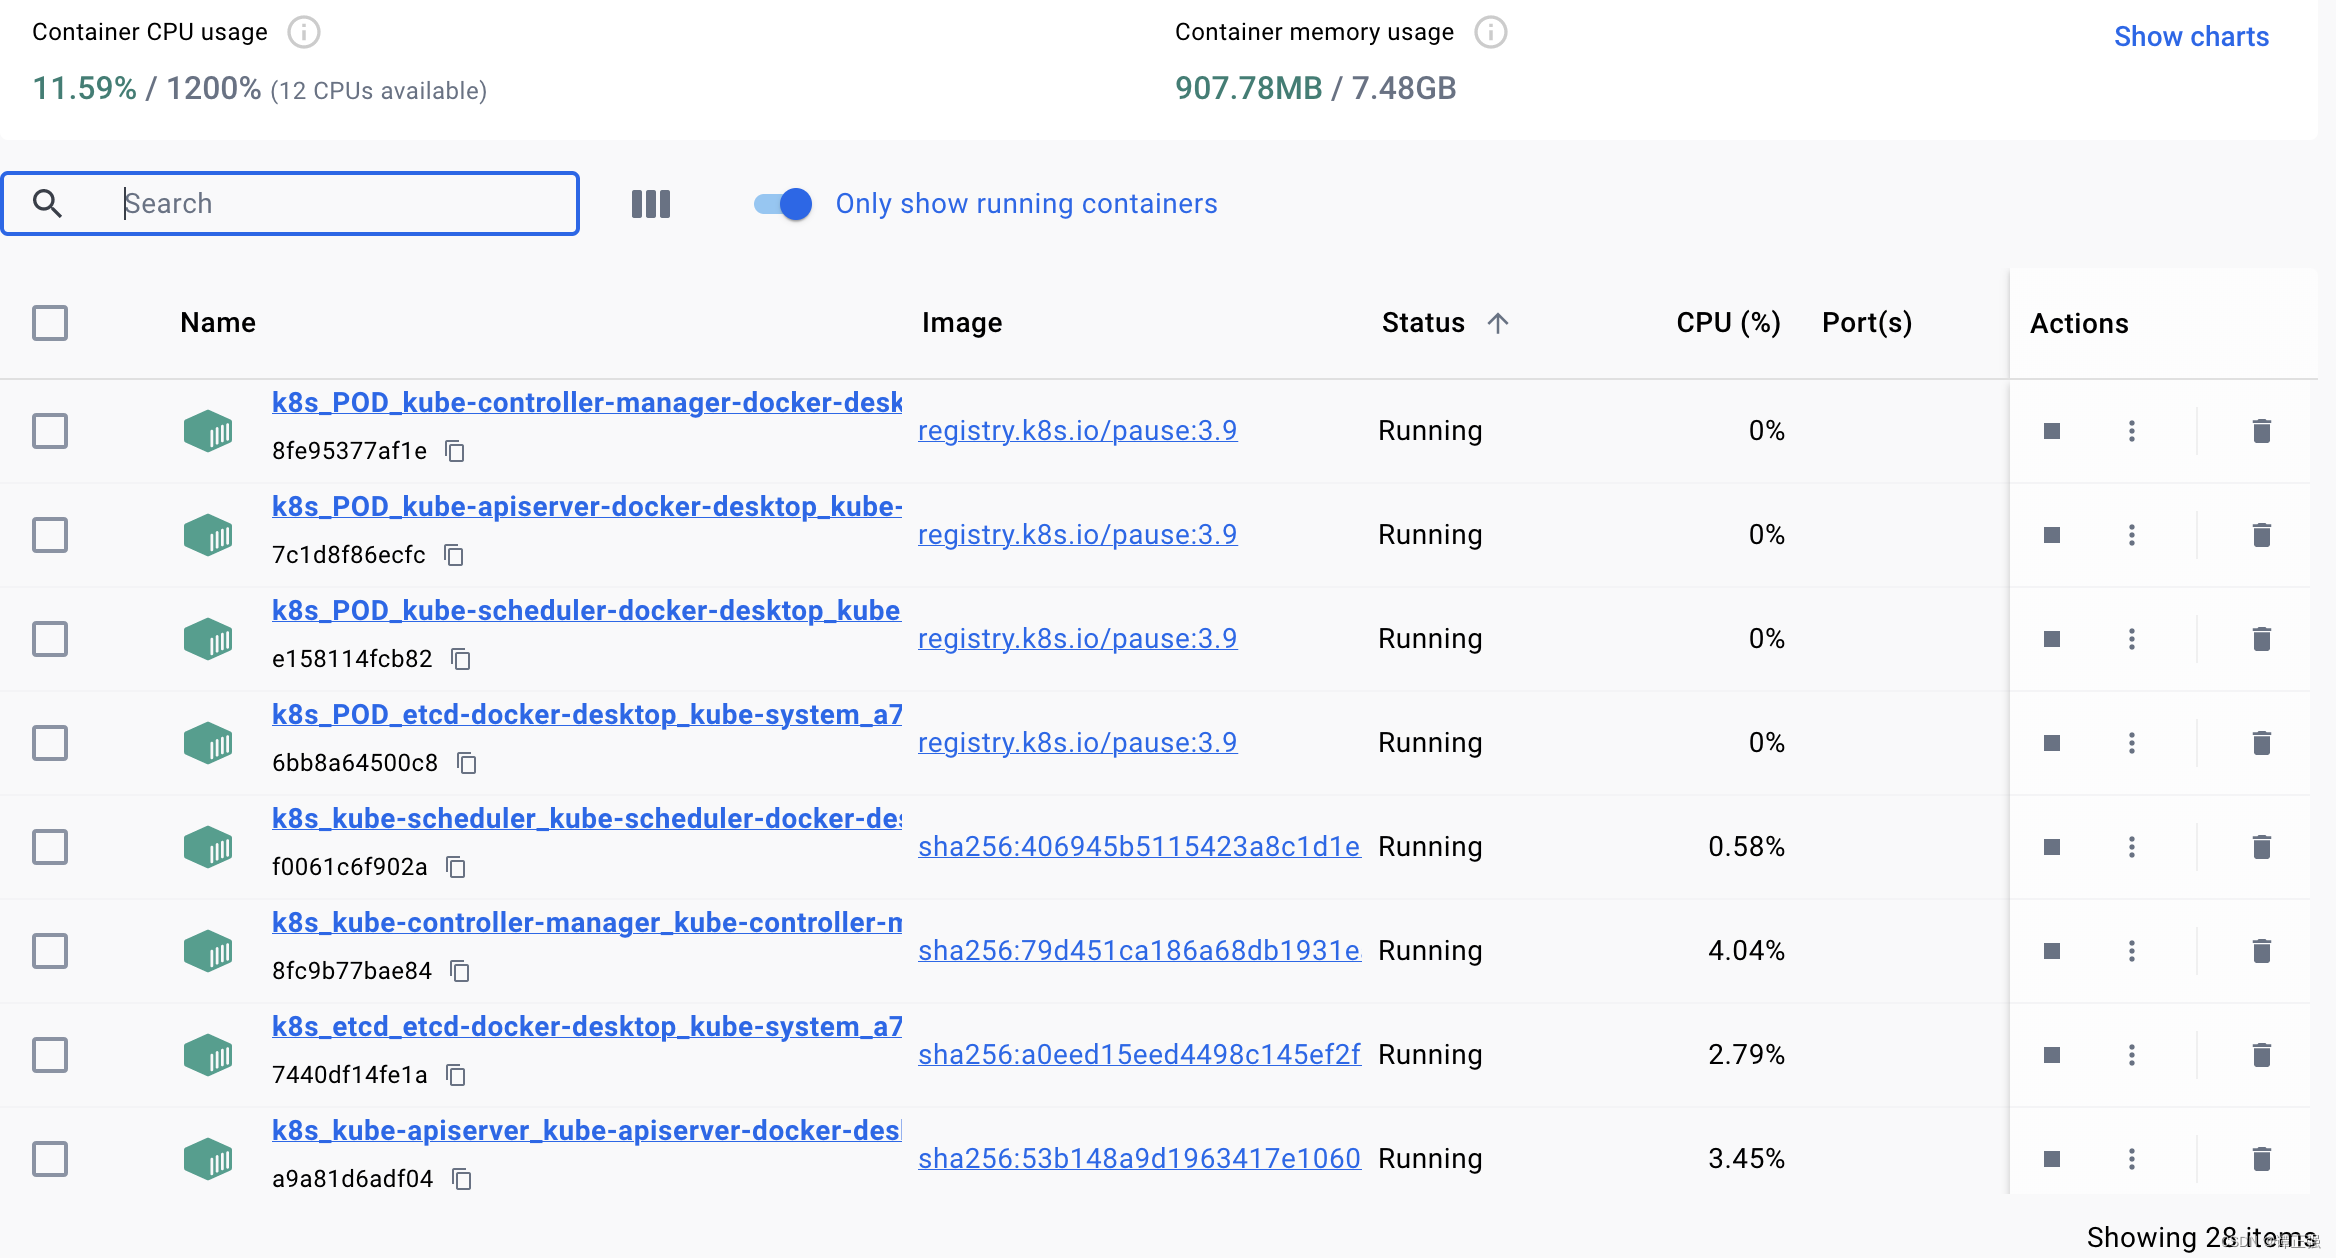
Task: Open sha256:406945b5115423a8c1d1e image link
Action: coord(1139,847)
